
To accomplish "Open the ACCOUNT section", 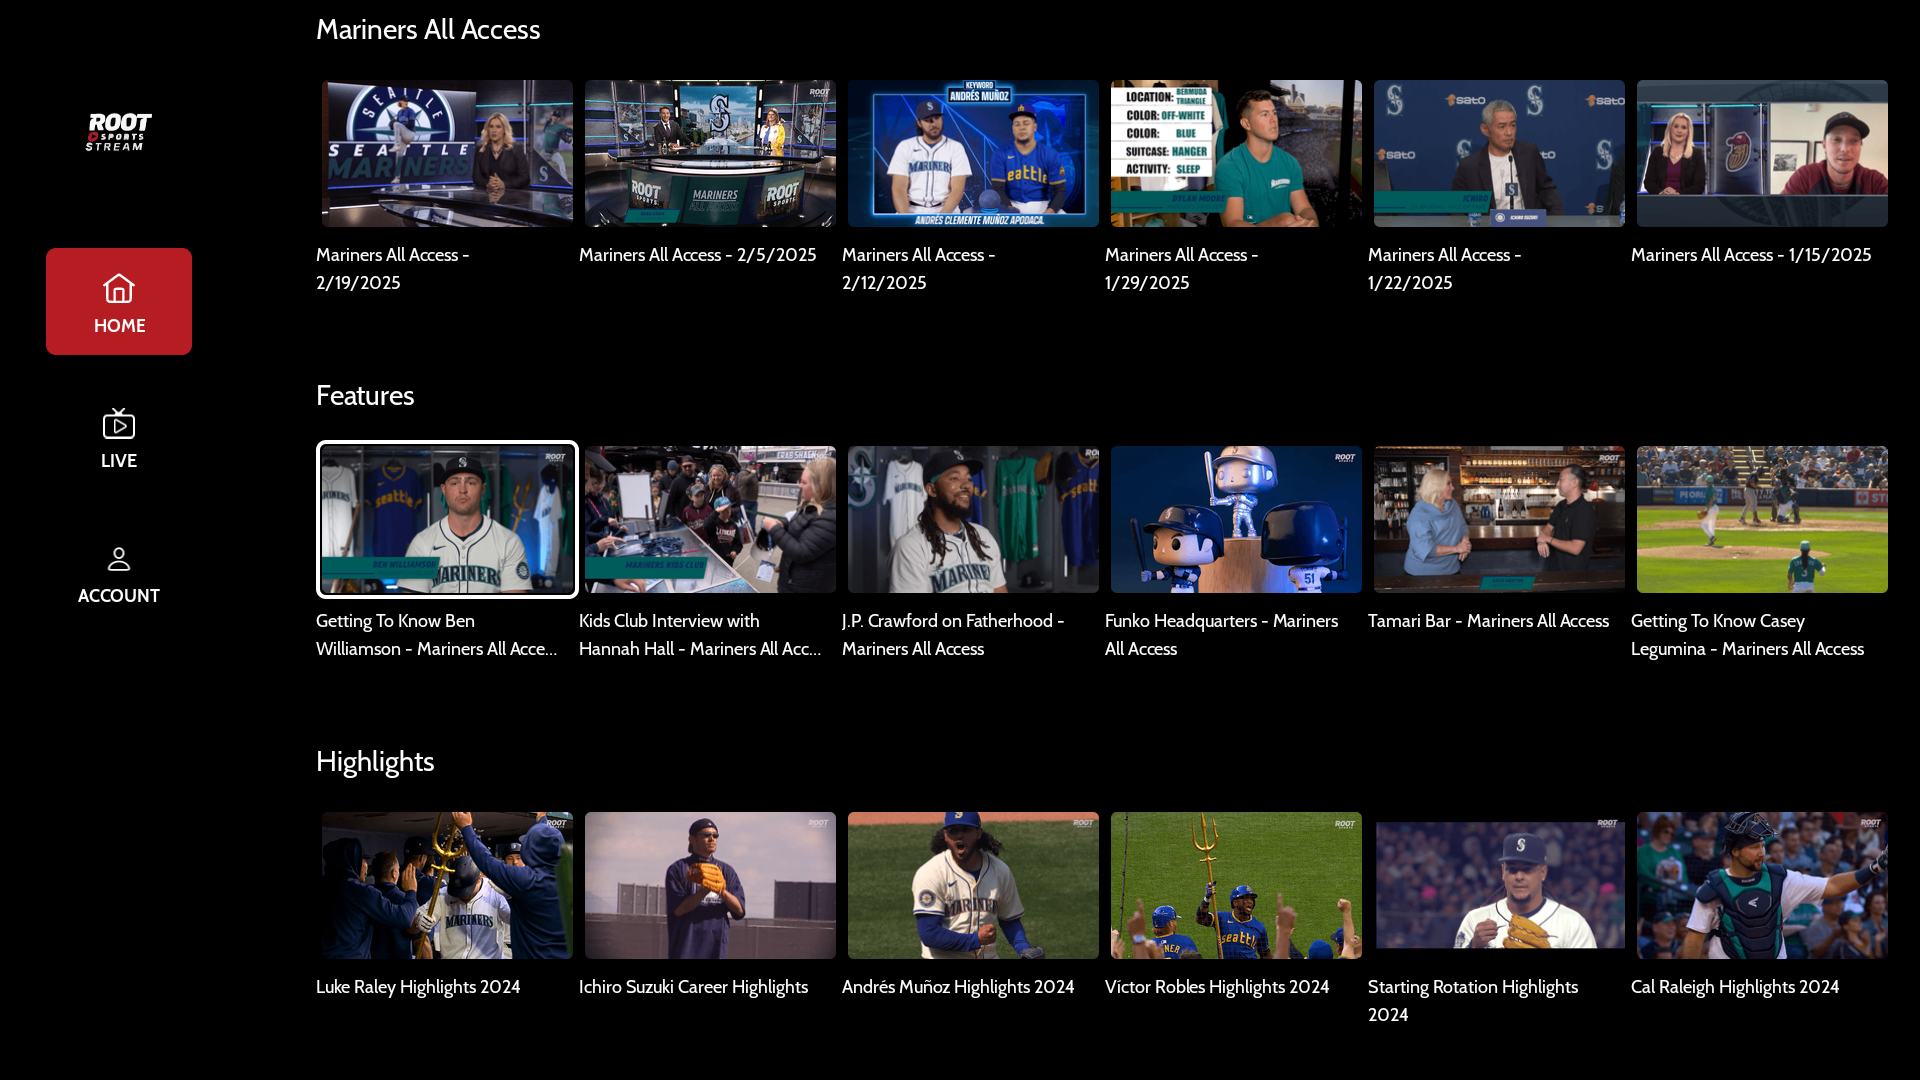I will 118,572.
